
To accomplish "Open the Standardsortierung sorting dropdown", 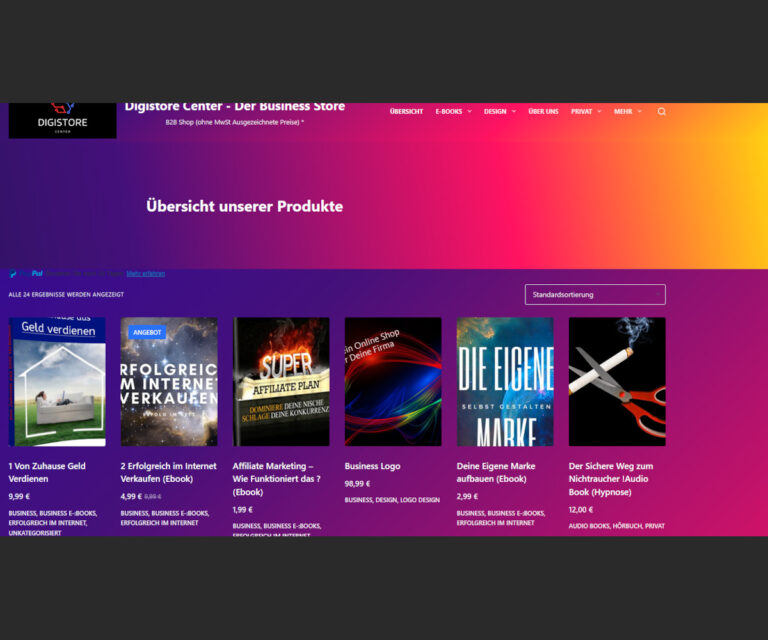I will [595, 295].
